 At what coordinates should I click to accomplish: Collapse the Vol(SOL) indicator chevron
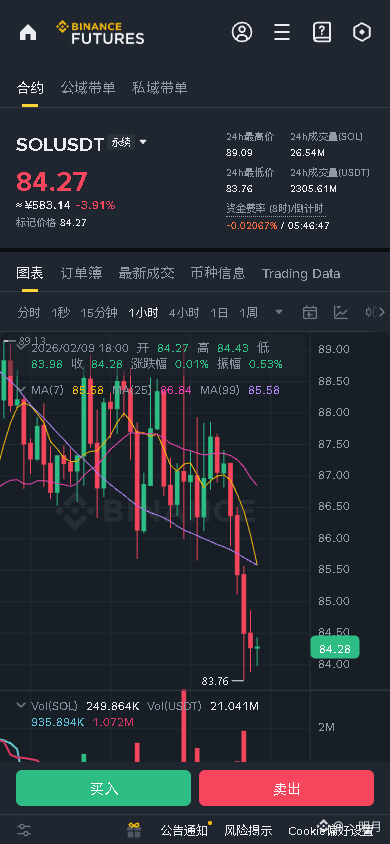pos(21,705)
